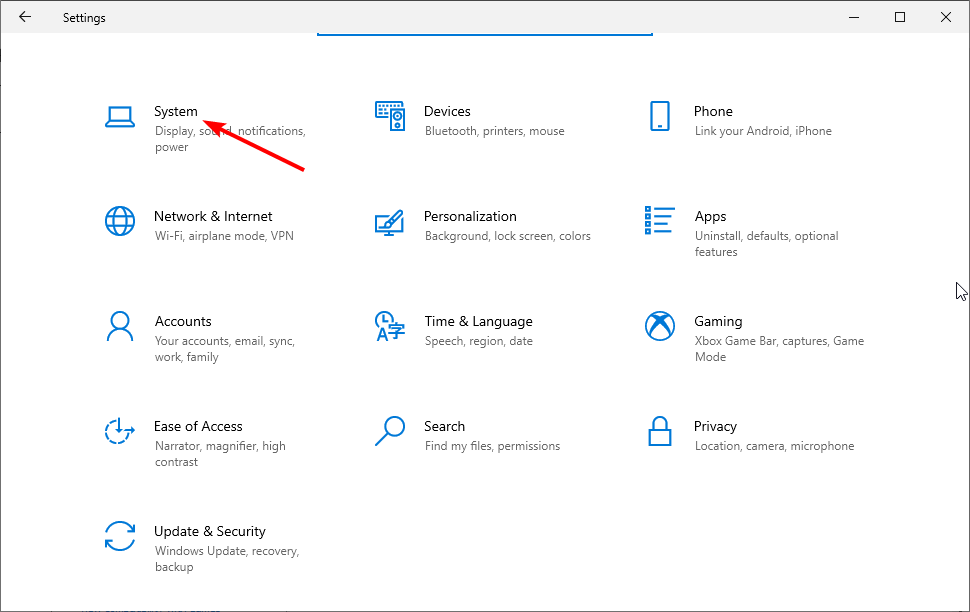The width and height of the screenshot is (970, 612).
Task: Click the circular arrows Update & Security icon
Action: pos(120,536)
